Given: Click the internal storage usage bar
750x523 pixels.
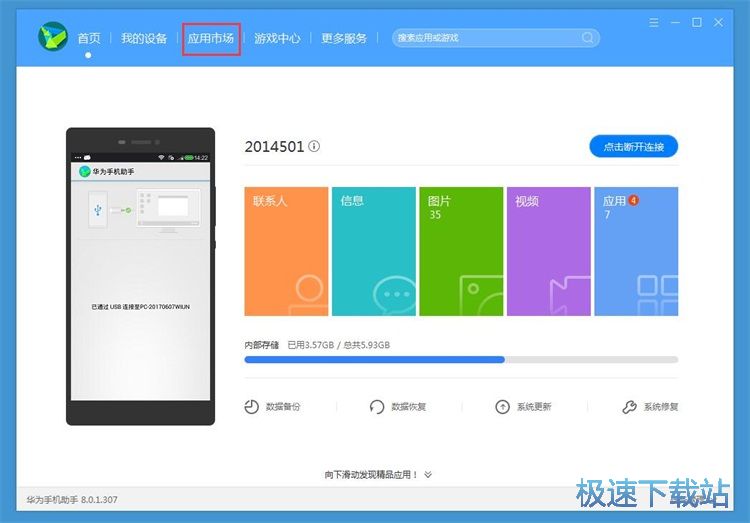Looking at the screenshot, I should click(x=461, y=359).
